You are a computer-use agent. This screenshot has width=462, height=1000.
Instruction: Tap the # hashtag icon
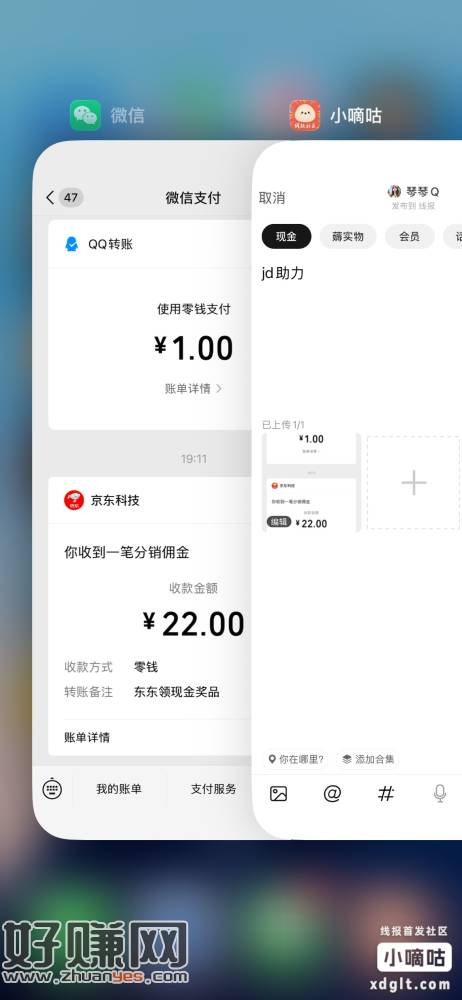coord(386,793)
